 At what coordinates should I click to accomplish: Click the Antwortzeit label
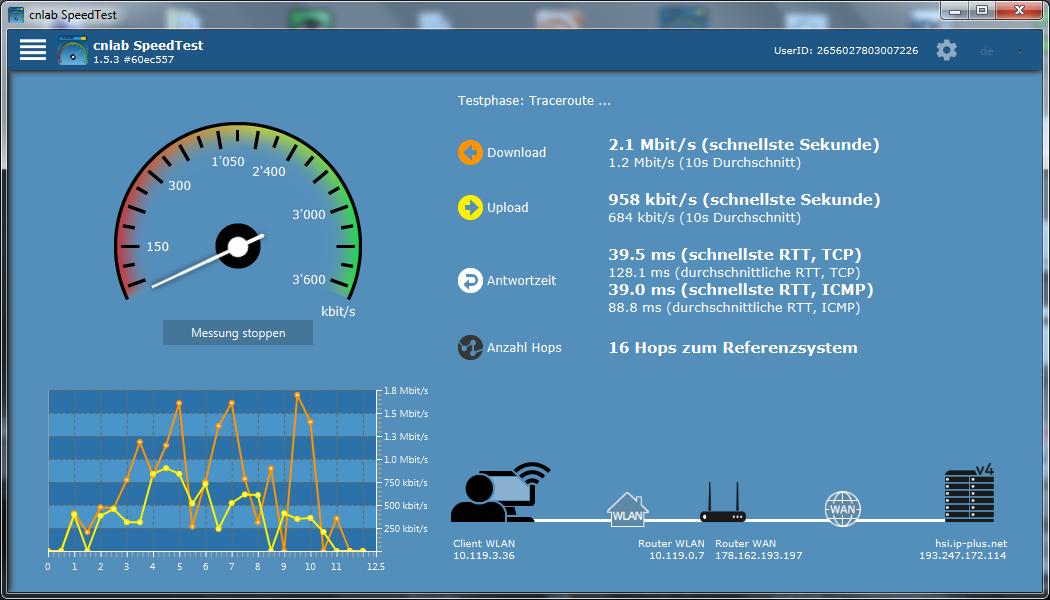[x=522, y=281]
